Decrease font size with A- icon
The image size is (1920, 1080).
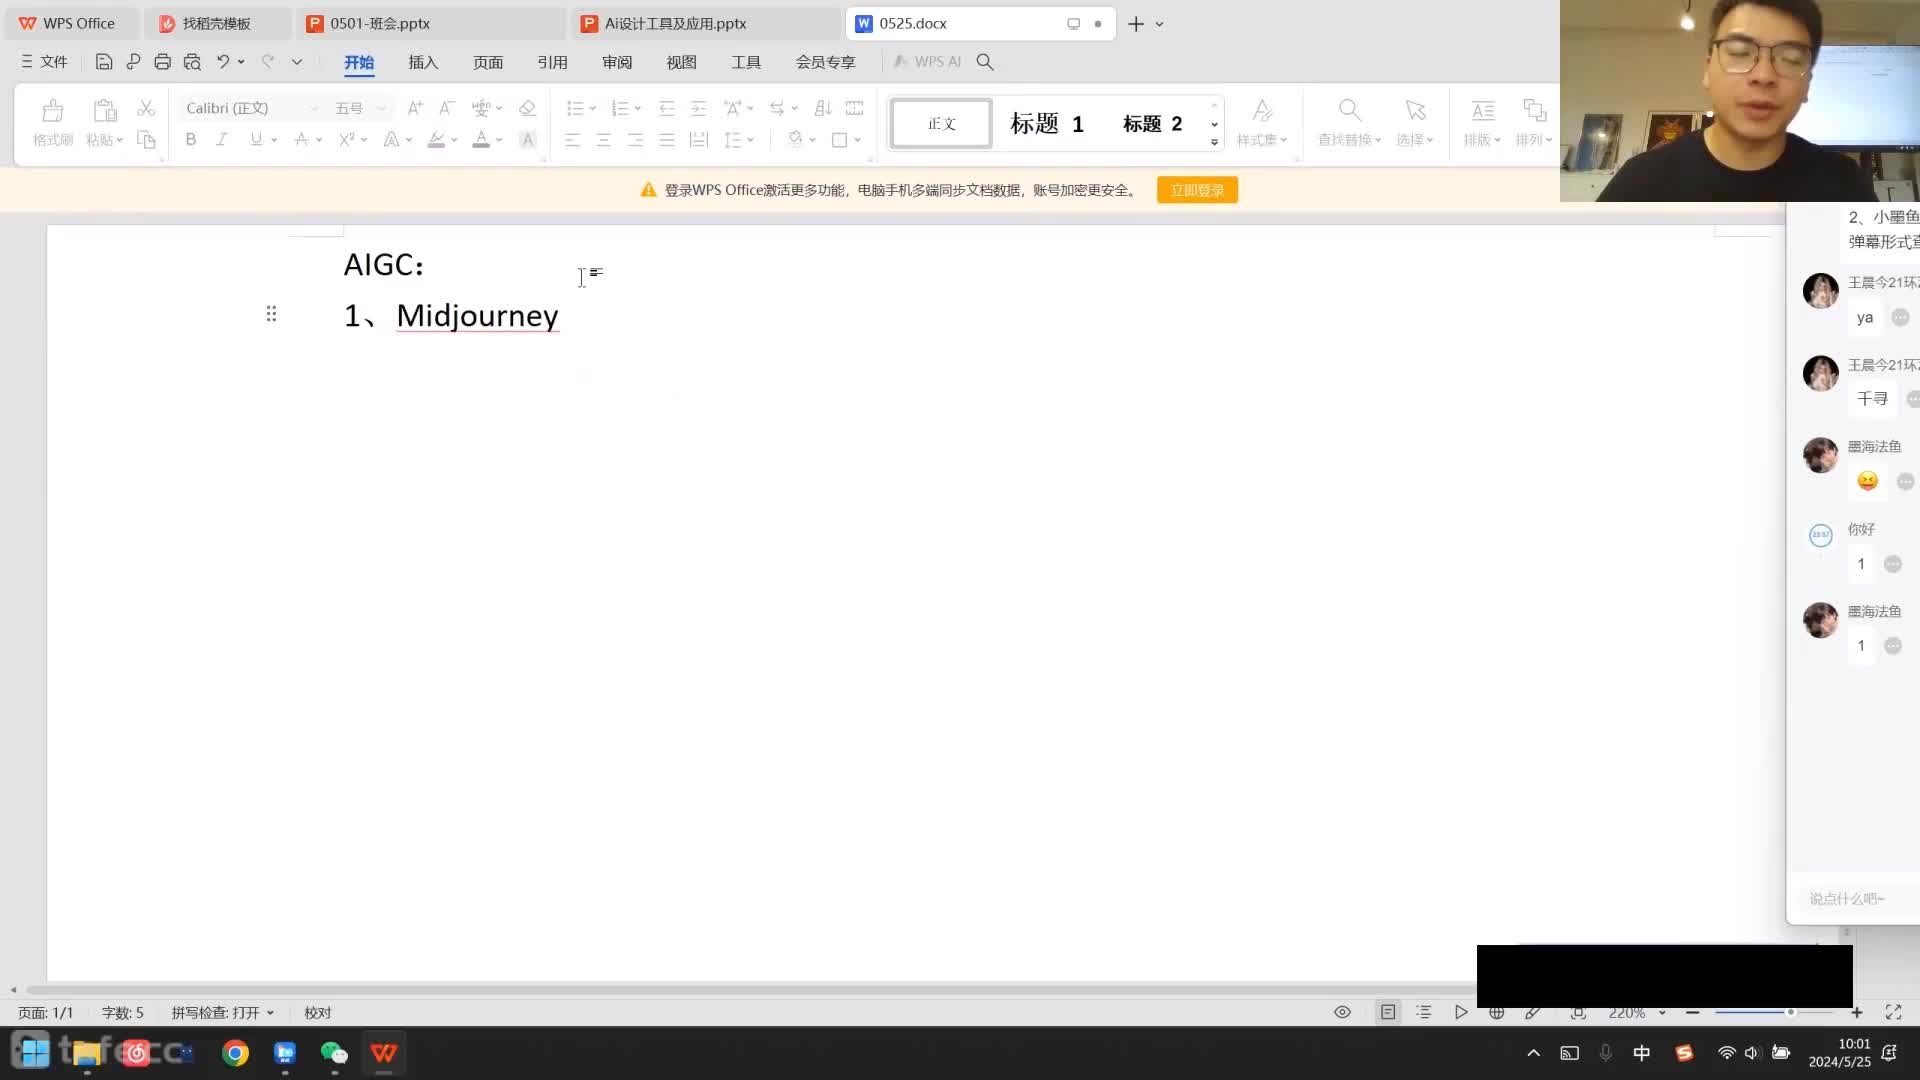(x=447, y=108)
